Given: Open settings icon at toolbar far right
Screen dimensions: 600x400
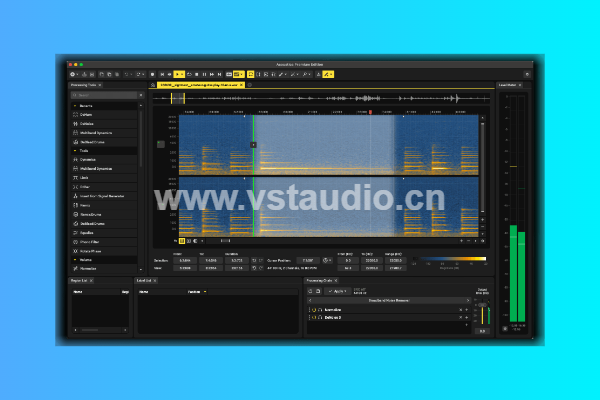Looking at the screenshot, I should tap(527, 74).
